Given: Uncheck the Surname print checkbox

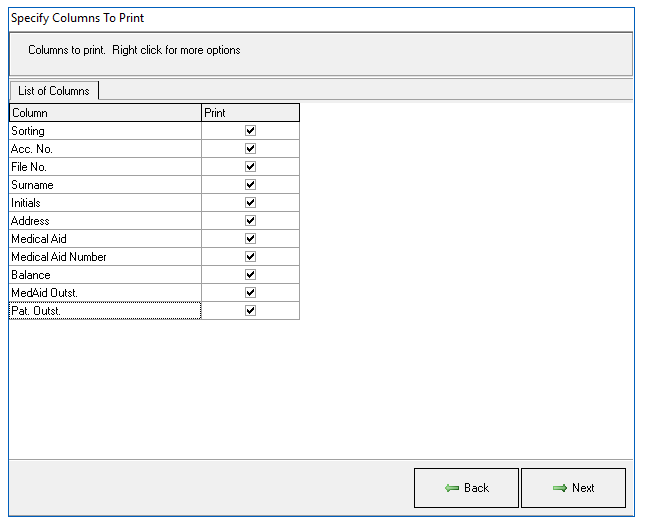Looking at the screenshot, I should (x=250, y=185).
